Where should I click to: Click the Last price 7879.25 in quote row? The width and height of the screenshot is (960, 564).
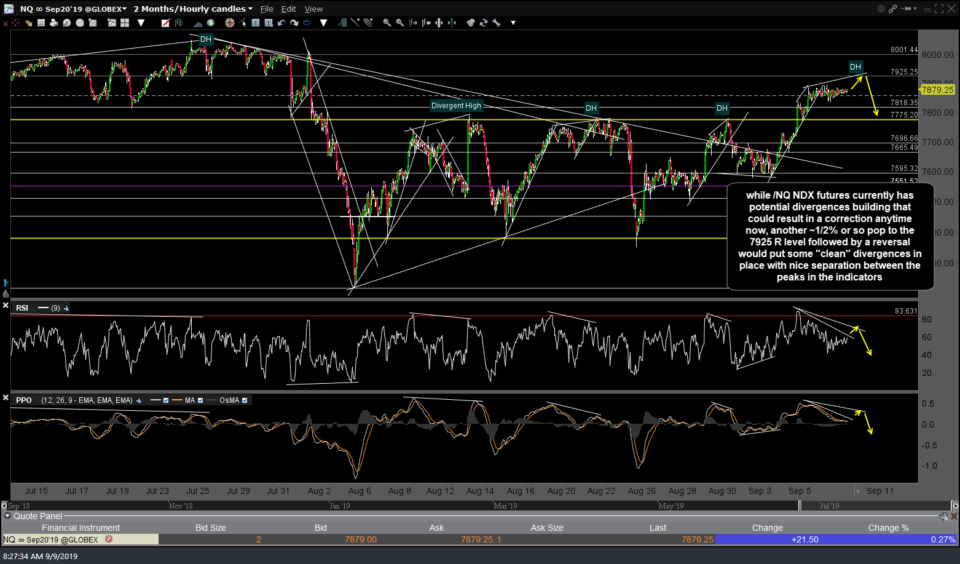[x=697, y=540]
